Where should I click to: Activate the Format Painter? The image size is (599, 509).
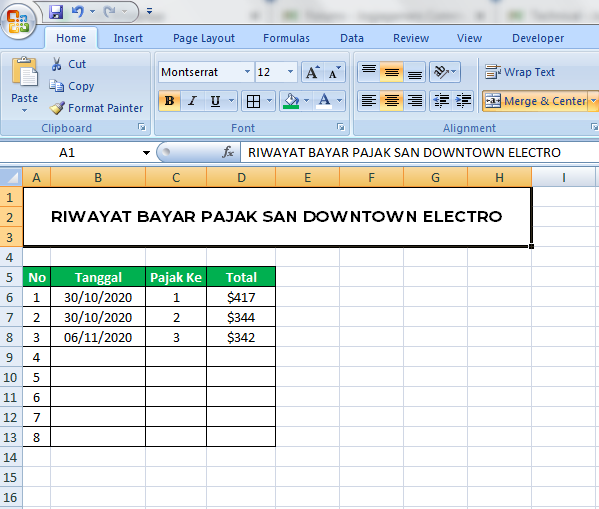click(96, 108)
